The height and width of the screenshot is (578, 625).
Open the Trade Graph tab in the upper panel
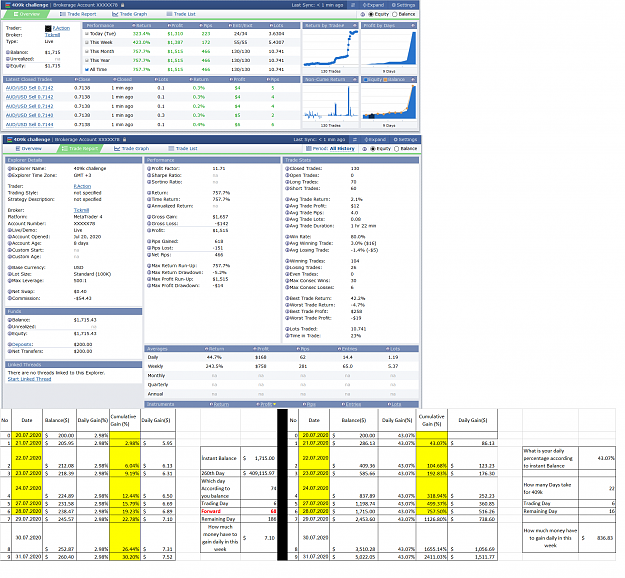pyautogui.click(x=130, y=14)
